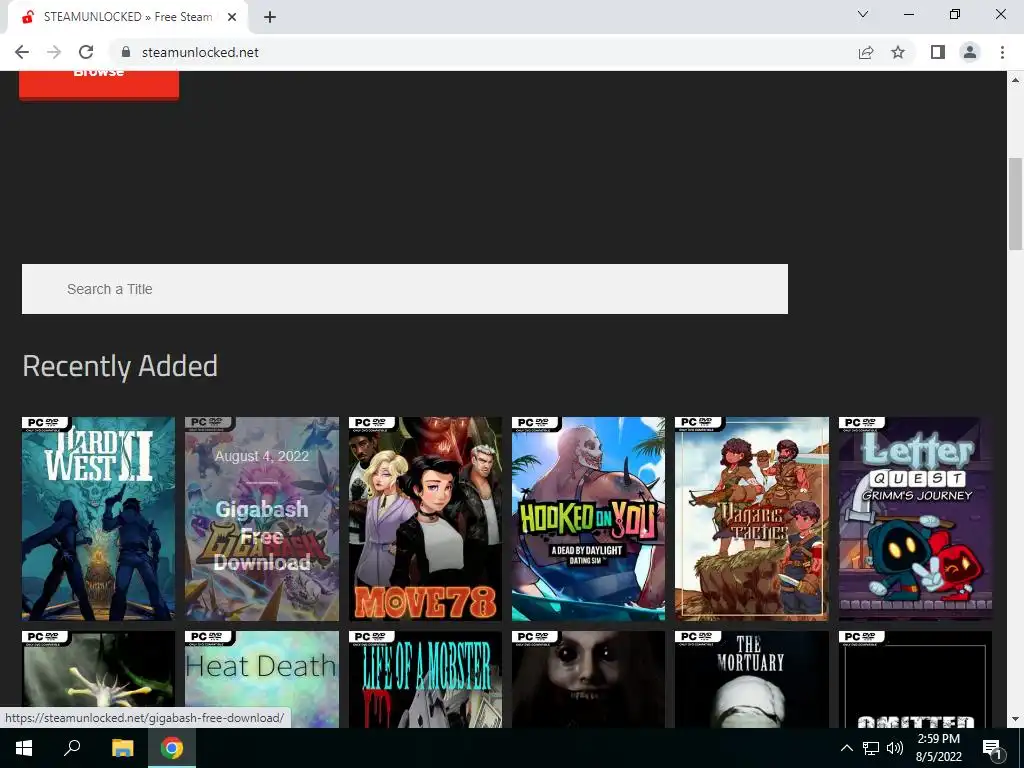Screen dimensions: 1024x768
Task: Open Heat Death game cover
Action: (x=262, y=679)
